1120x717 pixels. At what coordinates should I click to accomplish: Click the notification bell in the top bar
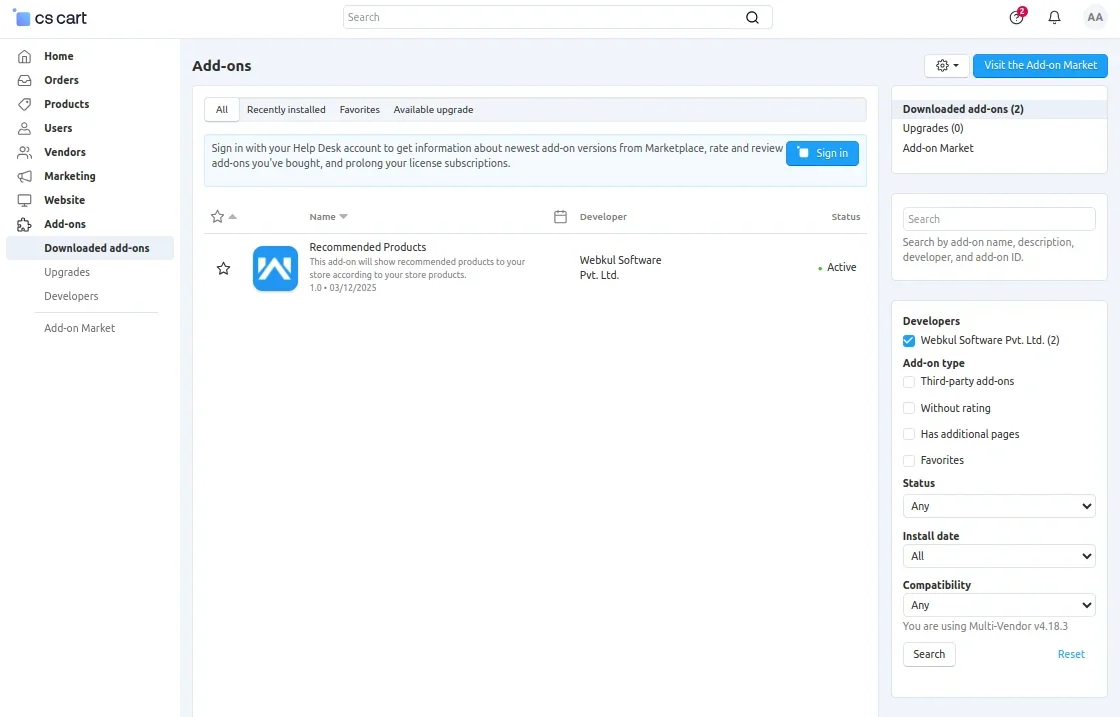point(1054,17)
